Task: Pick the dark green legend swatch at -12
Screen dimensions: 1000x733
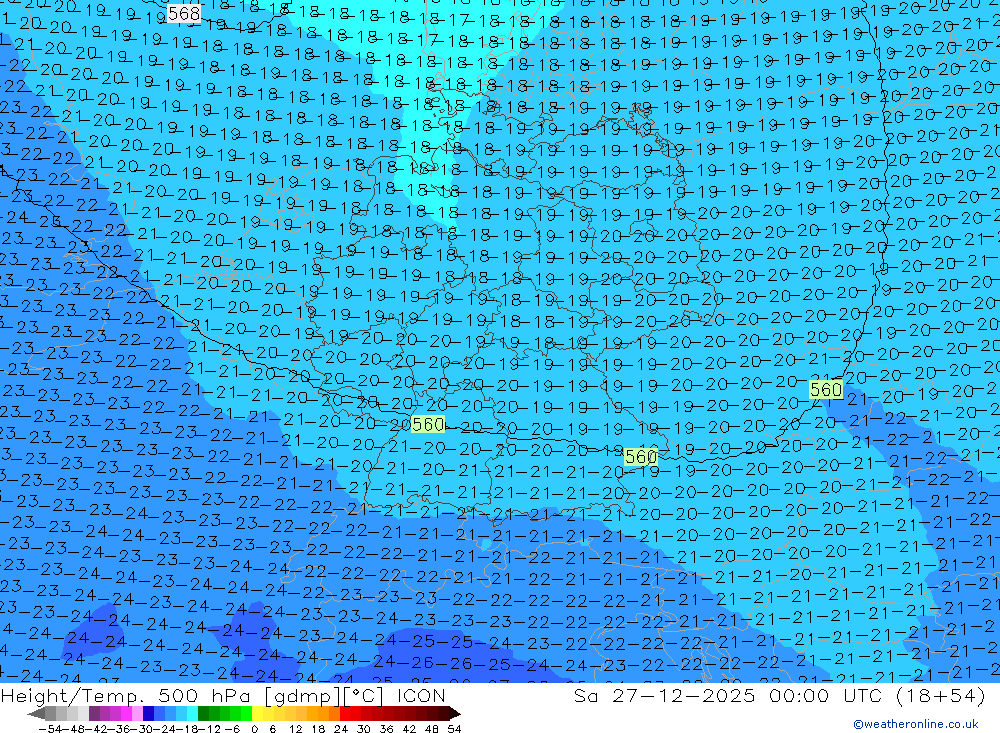Action: (x=203, y=713)
